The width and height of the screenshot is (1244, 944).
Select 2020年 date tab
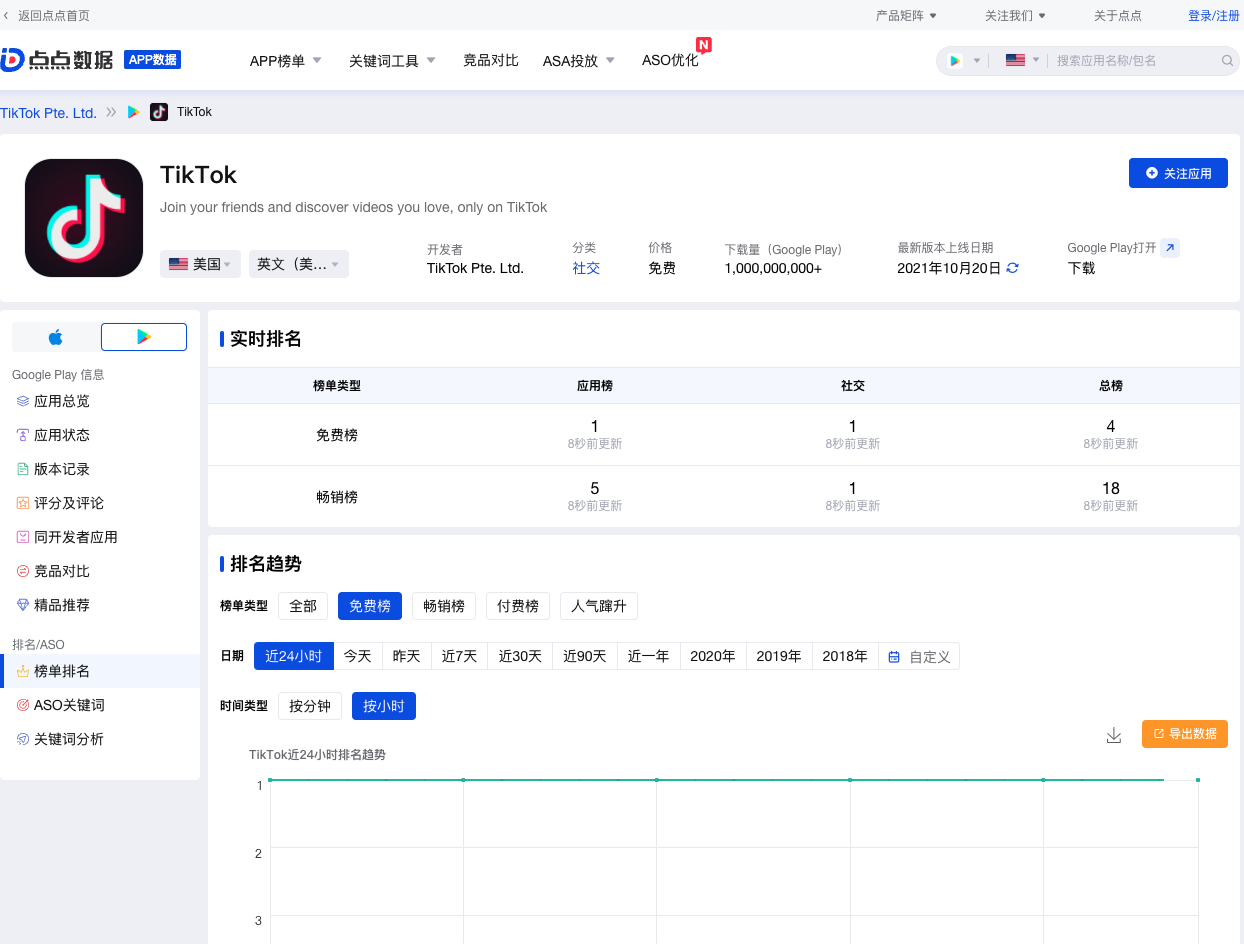click(x=713, y=656)
